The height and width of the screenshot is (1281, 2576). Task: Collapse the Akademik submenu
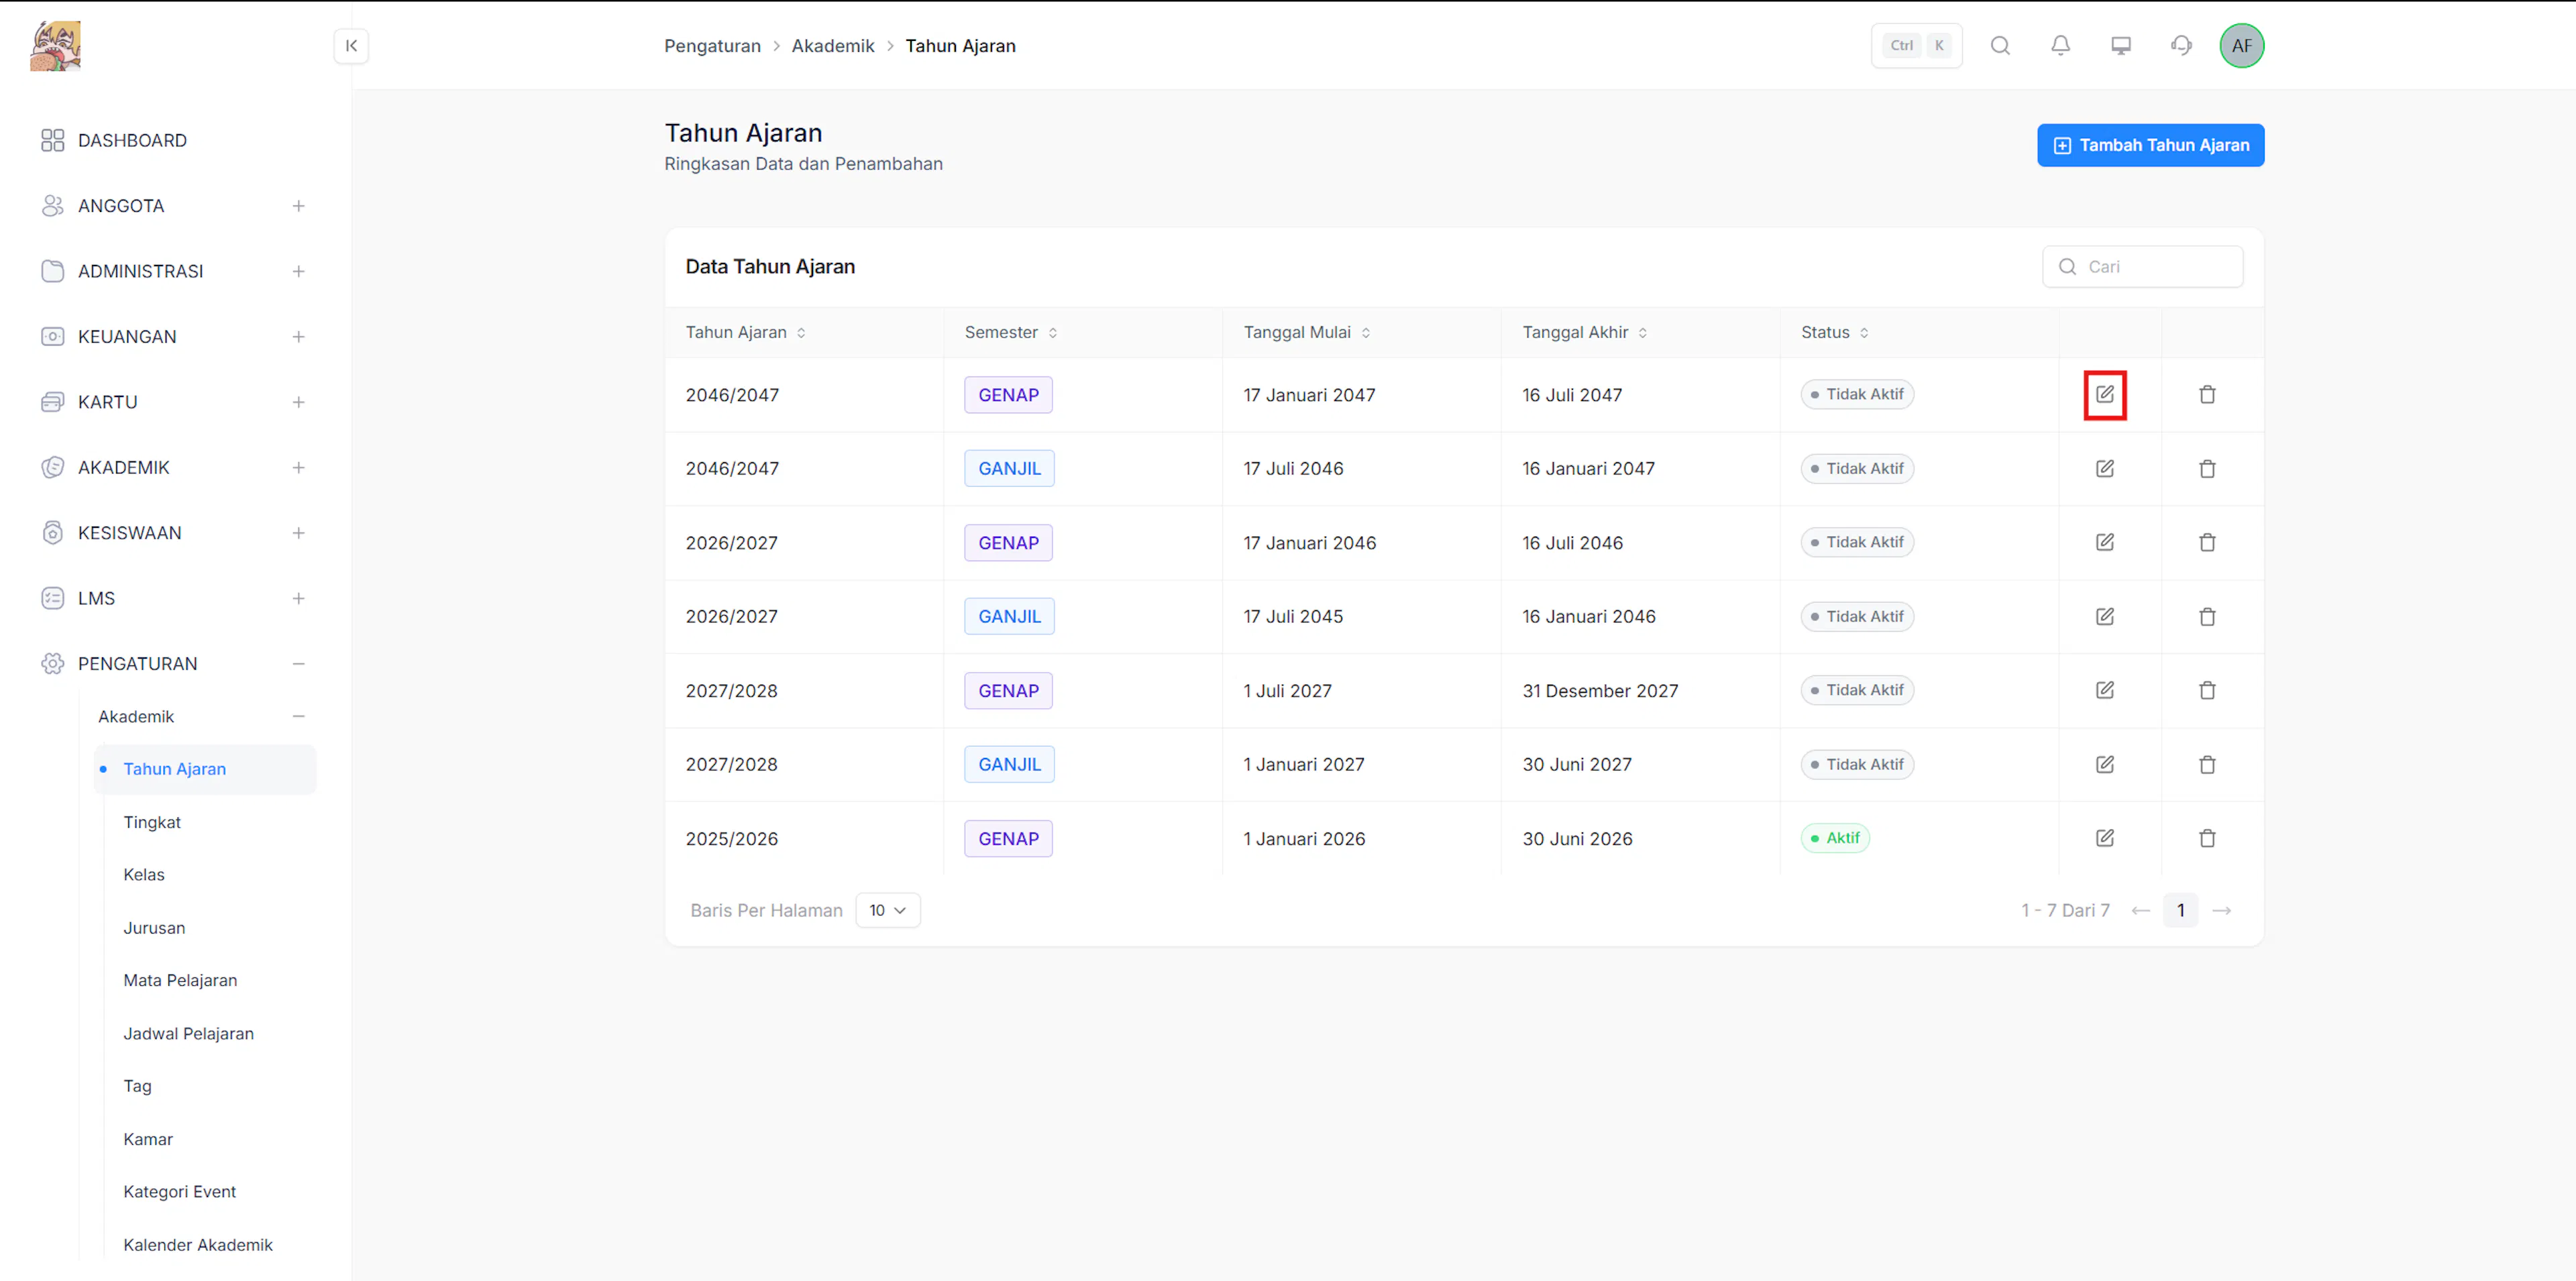point(298,717)
